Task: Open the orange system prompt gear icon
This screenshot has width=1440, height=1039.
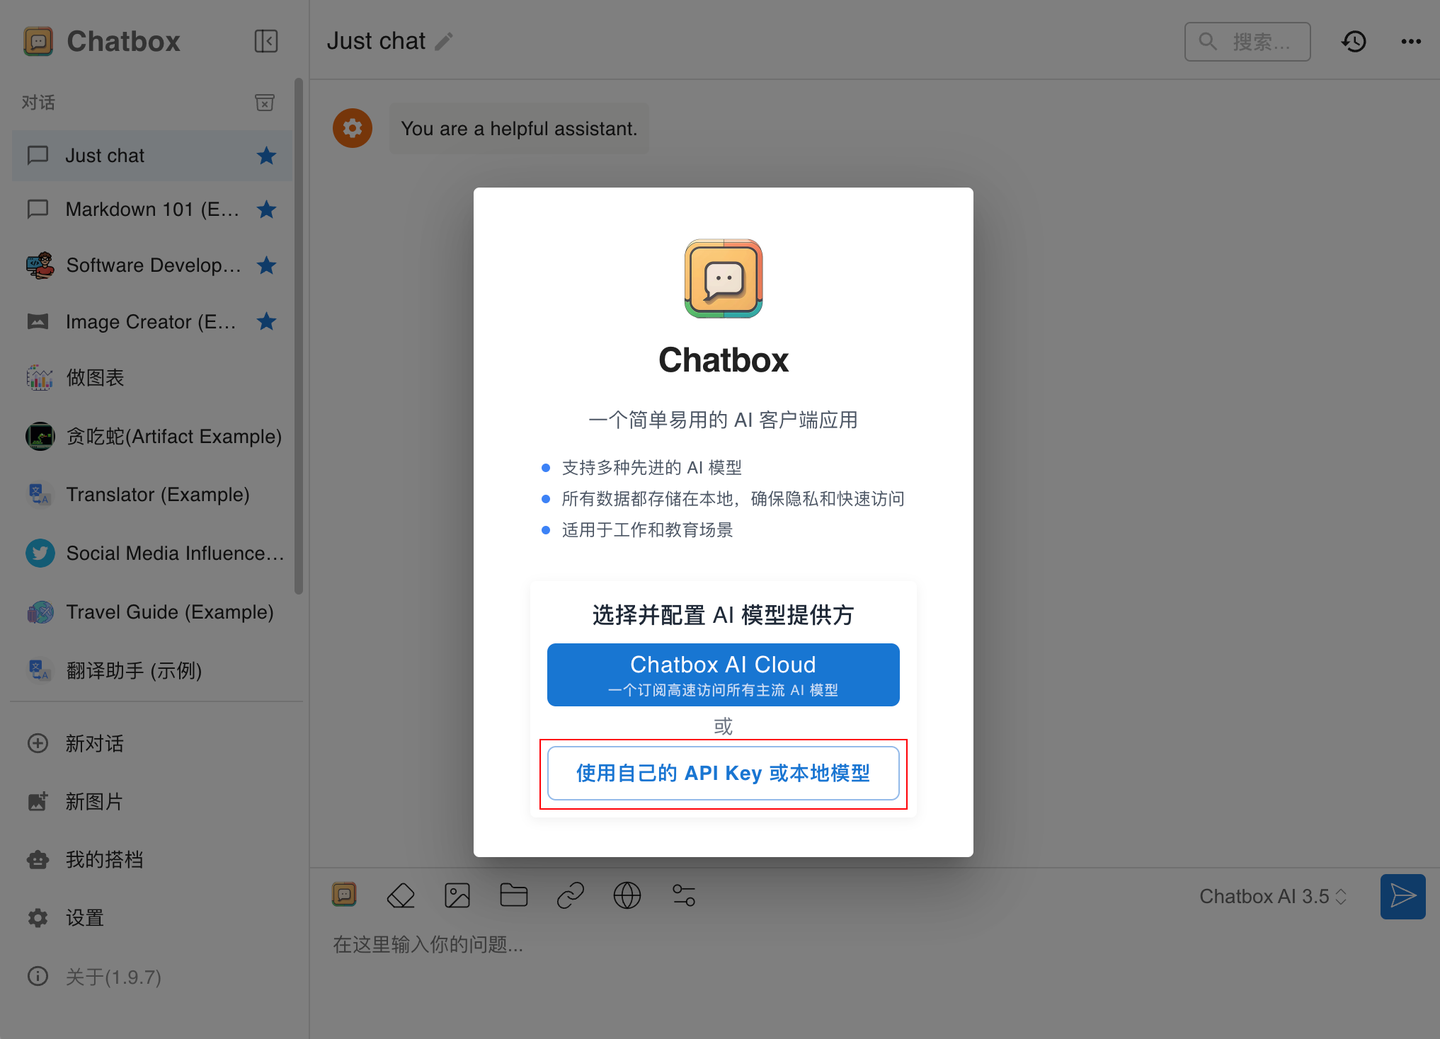Action: pos(352,128)
